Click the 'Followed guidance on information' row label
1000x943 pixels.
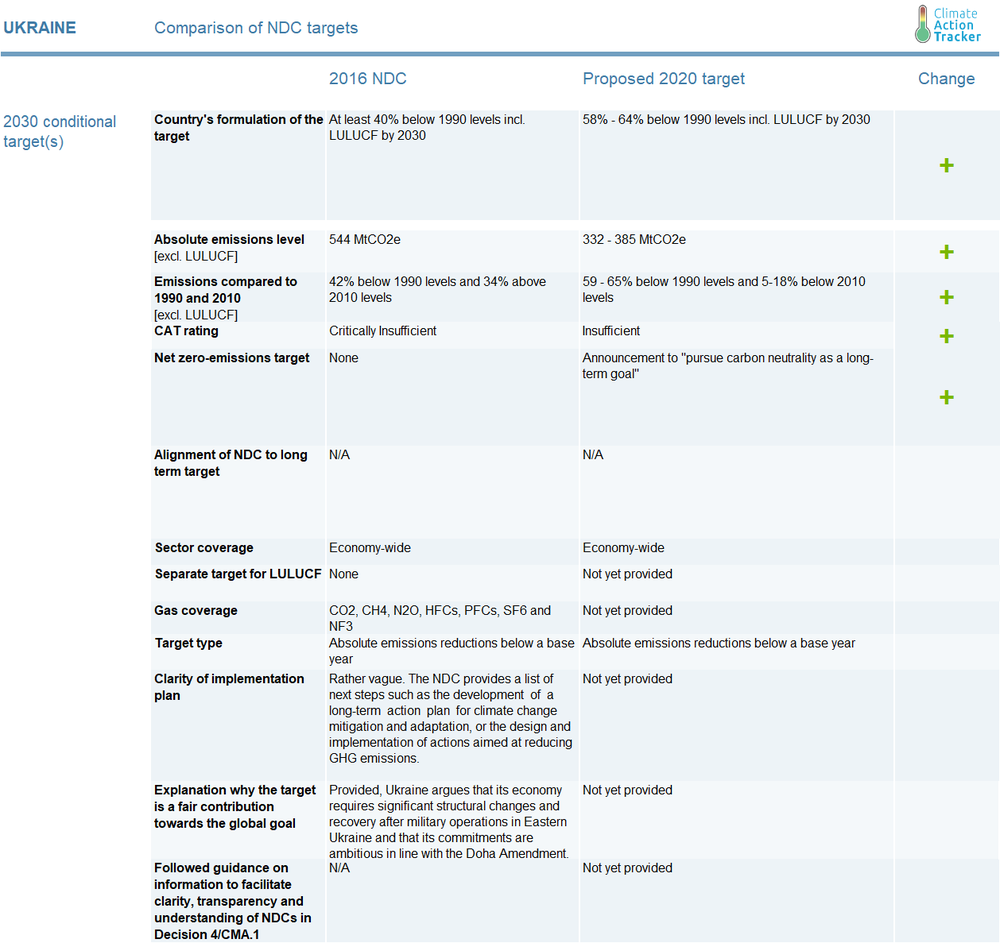point(233,901)
